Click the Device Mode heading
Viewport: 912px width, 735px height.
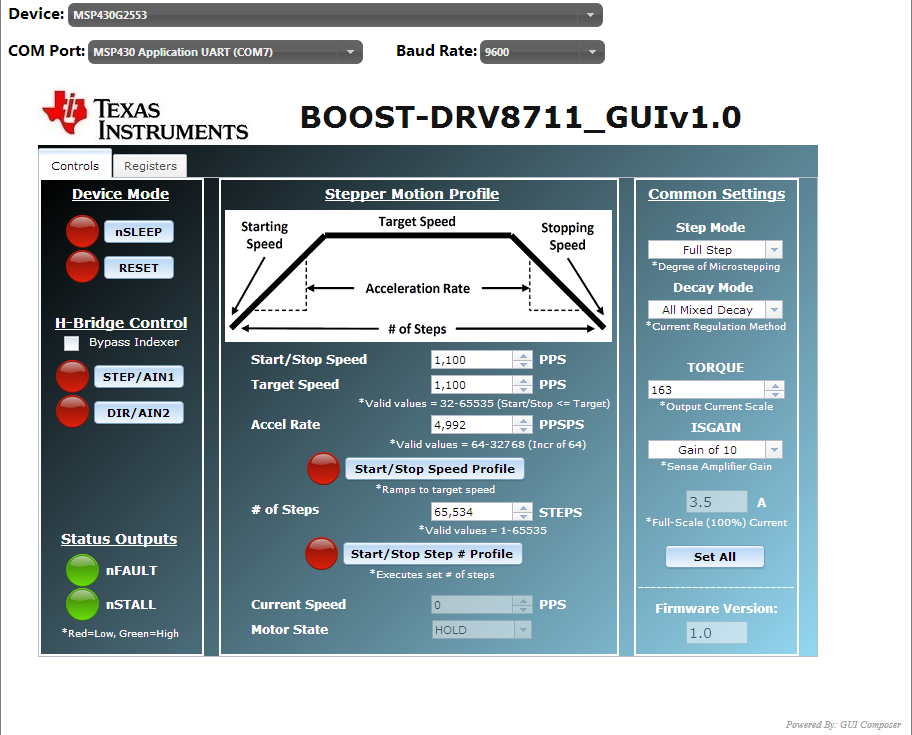[120, 194]
